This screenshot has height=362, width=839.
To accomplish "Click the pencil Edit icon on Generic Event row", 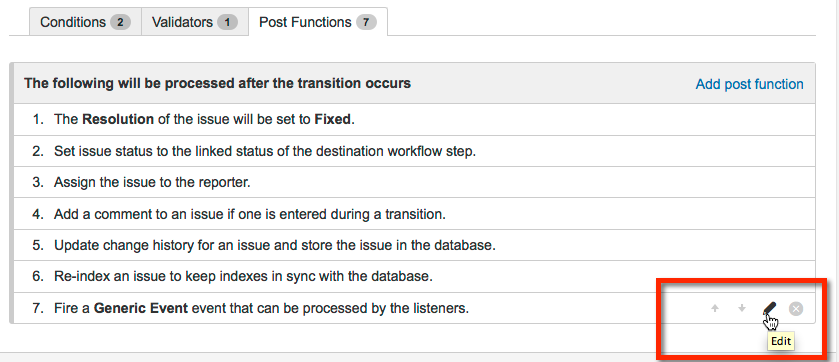I will [769, 309].
